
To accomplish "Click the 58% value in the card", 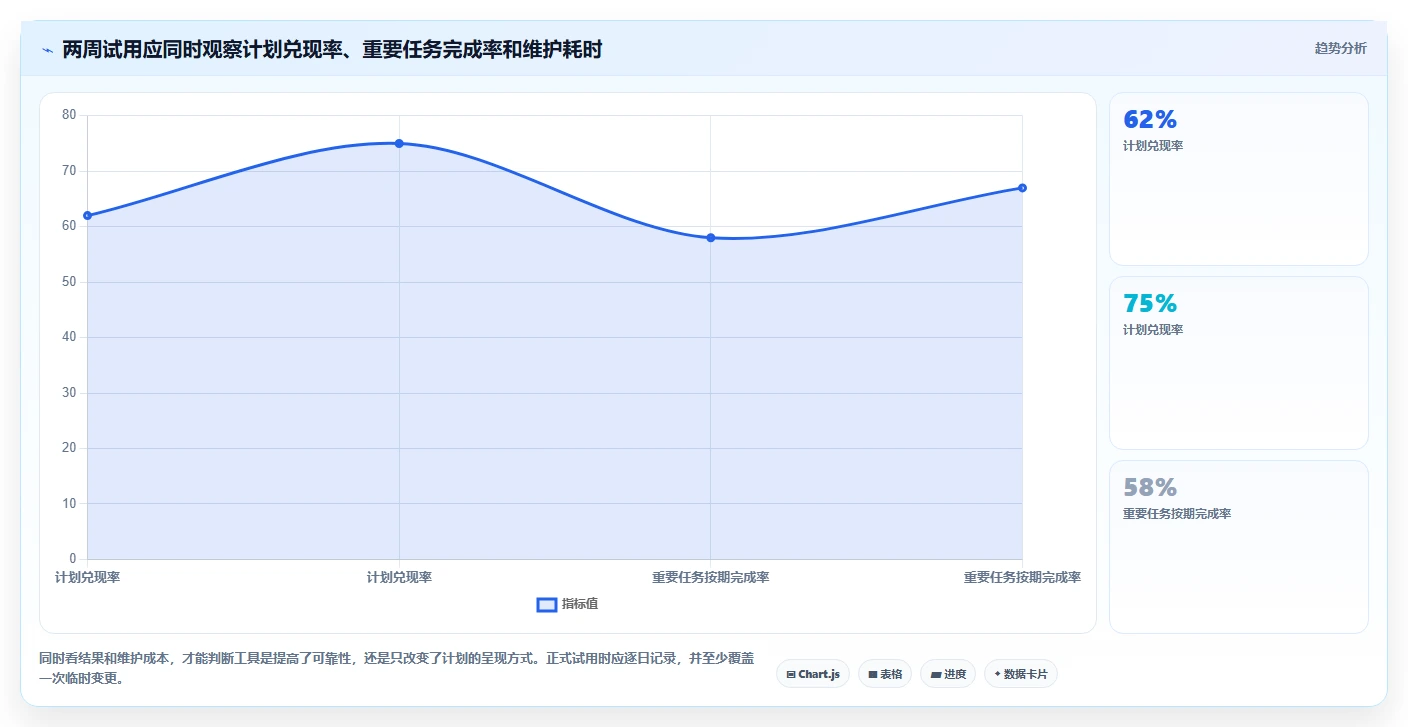I will [x=1150, y=488].
